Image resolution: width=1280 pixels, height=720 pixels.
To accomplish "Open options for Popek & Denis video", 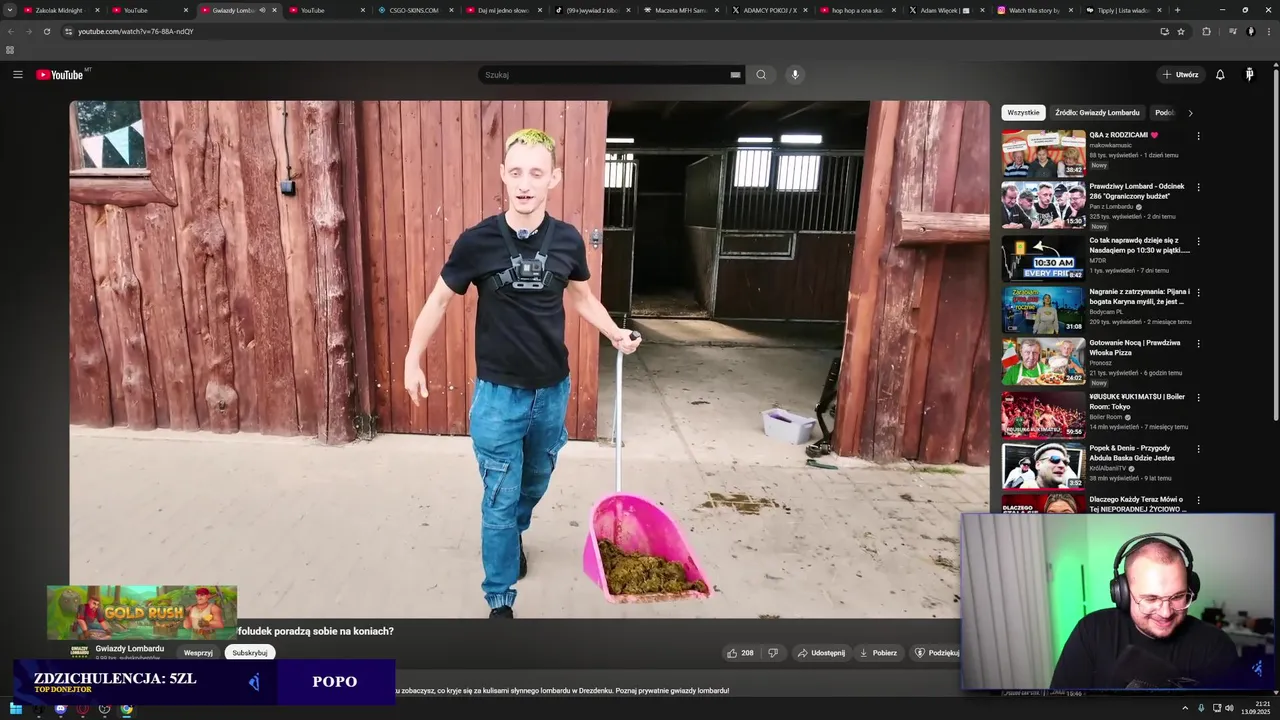I will tap(1198, 449).
